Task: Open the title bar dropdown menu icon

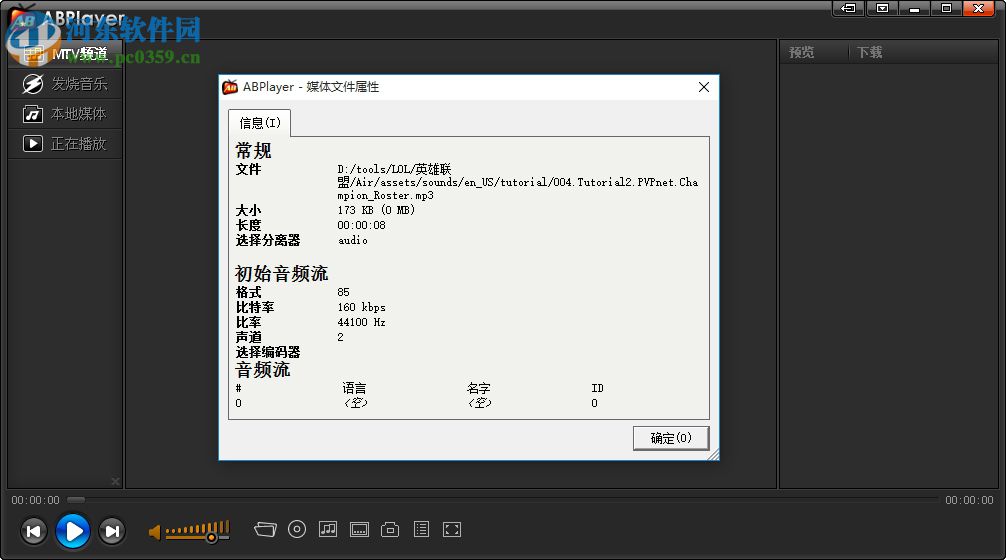Action: click(883, 8)
